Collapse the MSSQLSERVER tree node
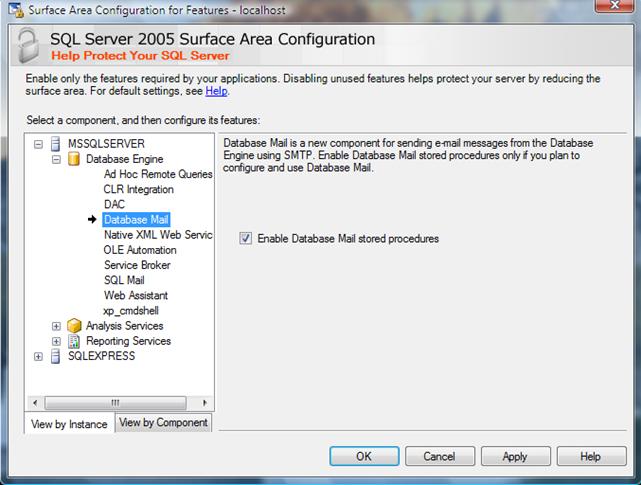 pyautogui.click(x=39, y=144)
